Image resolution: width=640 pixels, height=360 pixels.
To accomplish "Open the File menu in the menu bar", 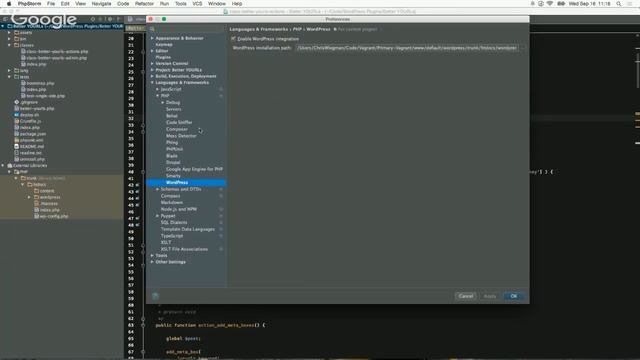I will coord(51,4).
